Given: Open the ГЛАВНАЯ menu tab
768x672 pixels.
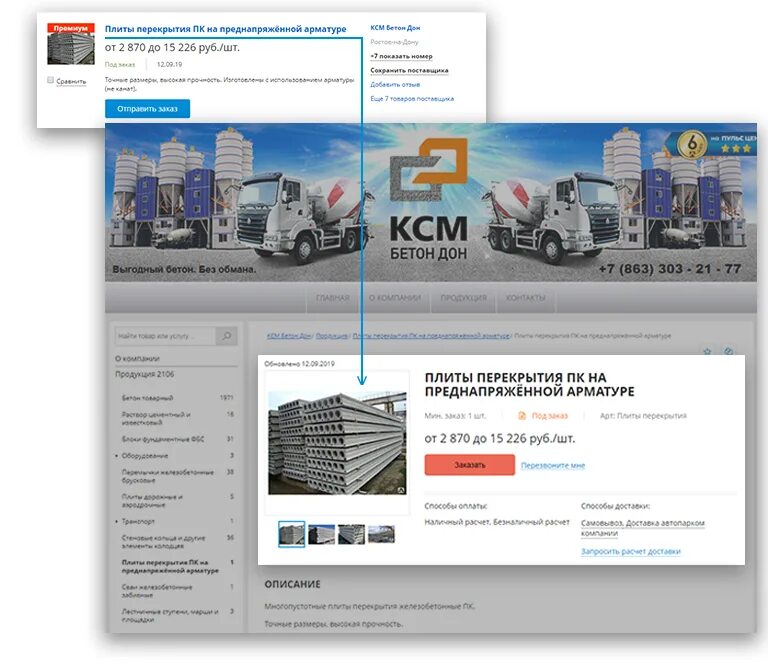Looking at the screenshot, I should coord(333,298).
